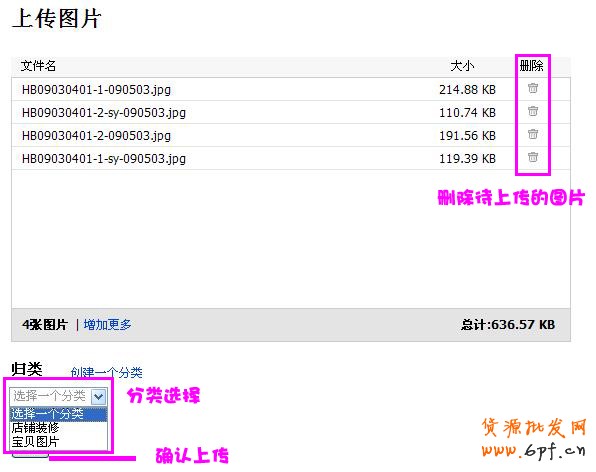Click trash icon for HB09030401-1-sy-090503.jpg
The image size is (596, 472).
[533, 157]
